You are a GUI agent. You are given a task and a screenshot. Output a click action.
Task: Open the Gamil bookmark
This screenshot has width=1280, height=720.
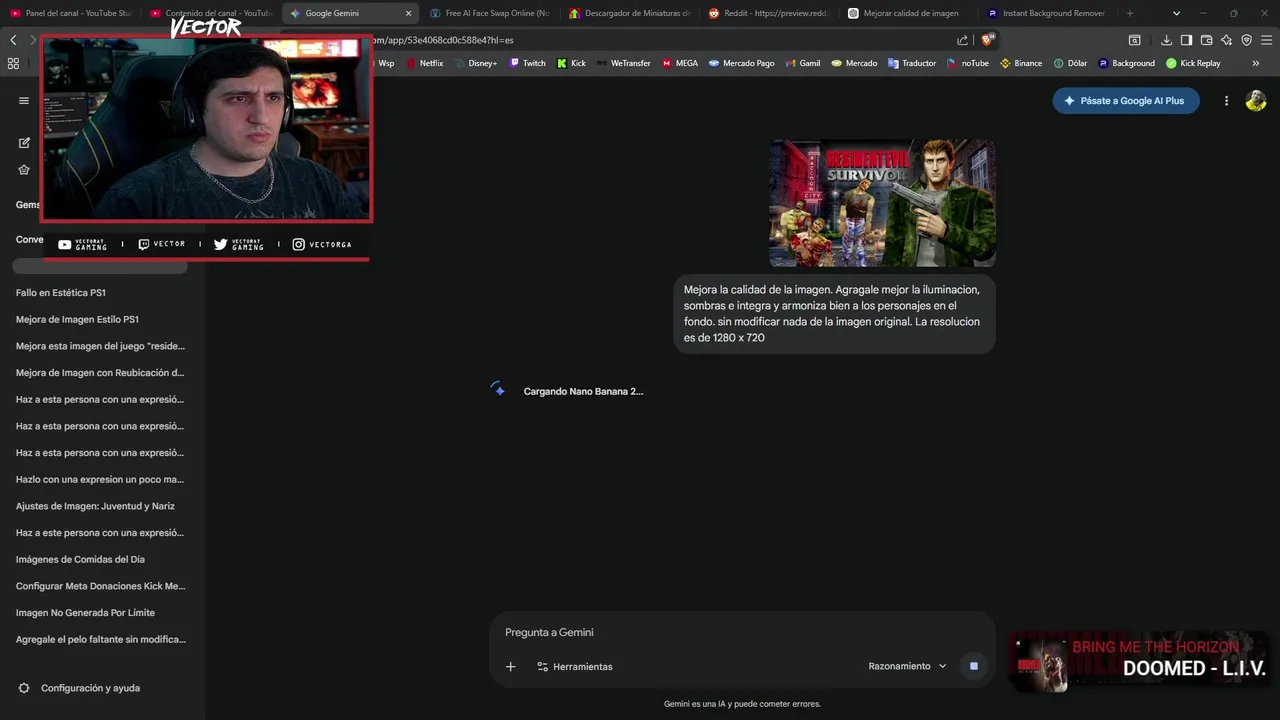coord(801,63)
